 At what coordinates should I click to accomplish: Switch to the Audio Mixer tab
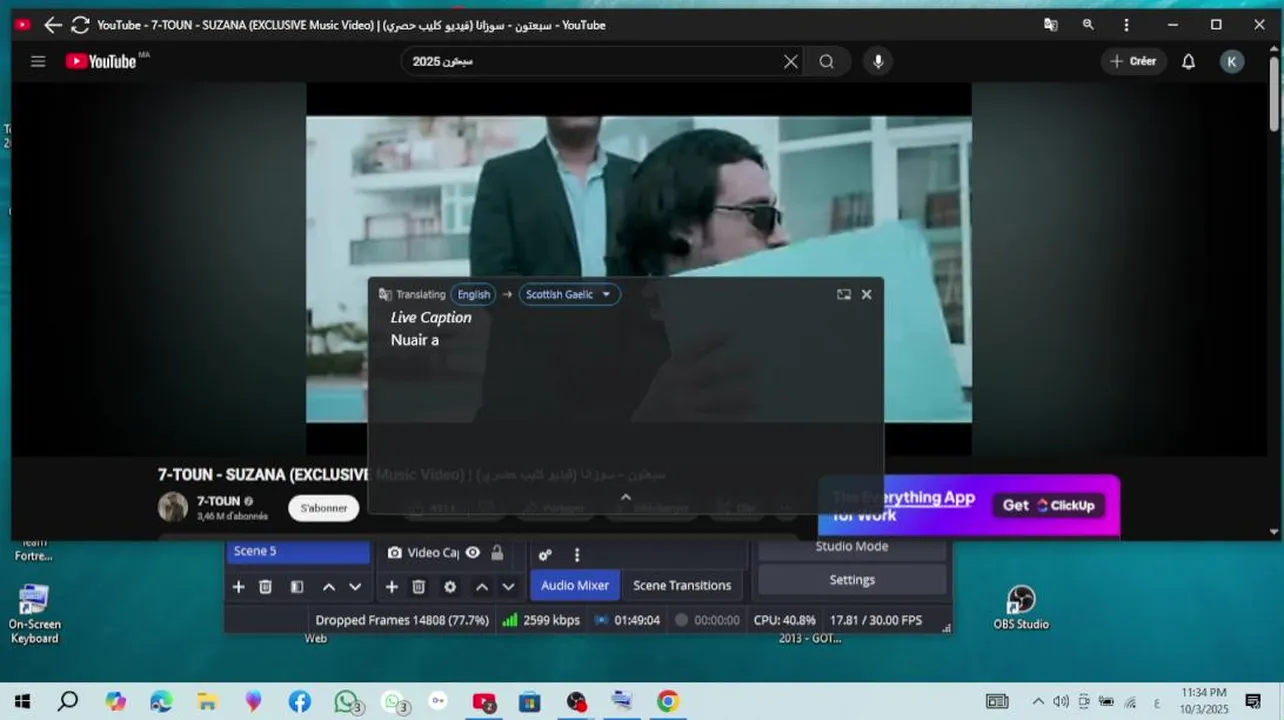point(575,585)
